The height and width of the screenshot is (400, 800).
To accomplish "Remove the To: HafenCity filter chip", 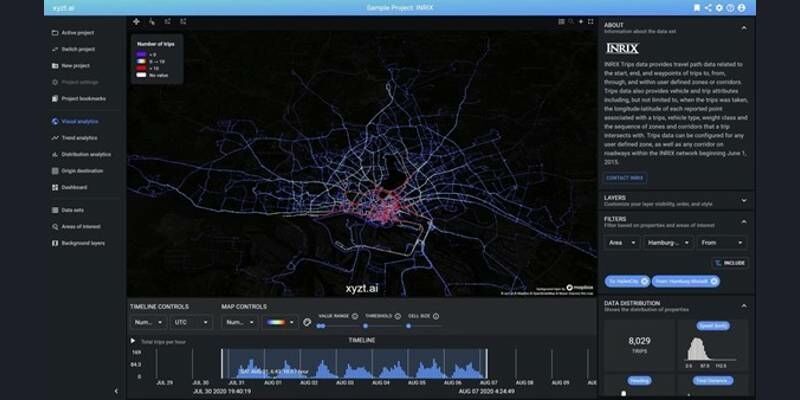I will coord(644,281).
